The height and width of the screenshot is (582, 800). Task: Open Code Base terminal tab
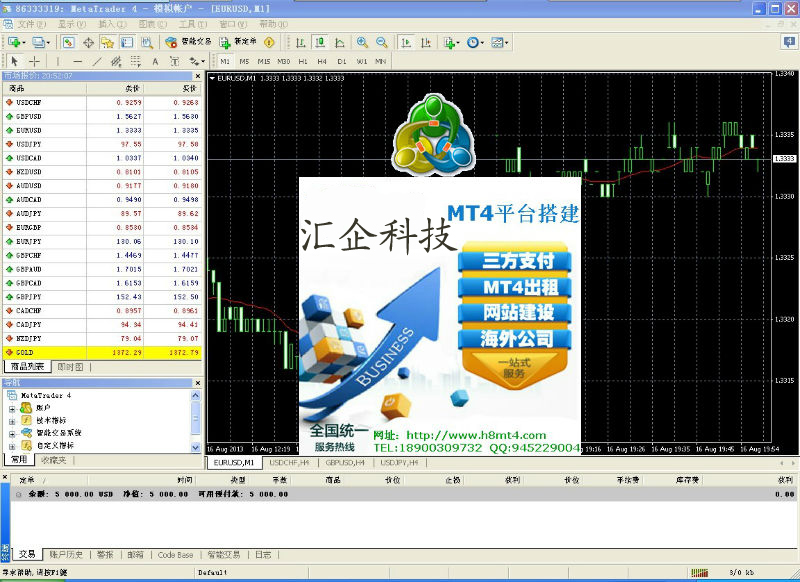point(176,554)
